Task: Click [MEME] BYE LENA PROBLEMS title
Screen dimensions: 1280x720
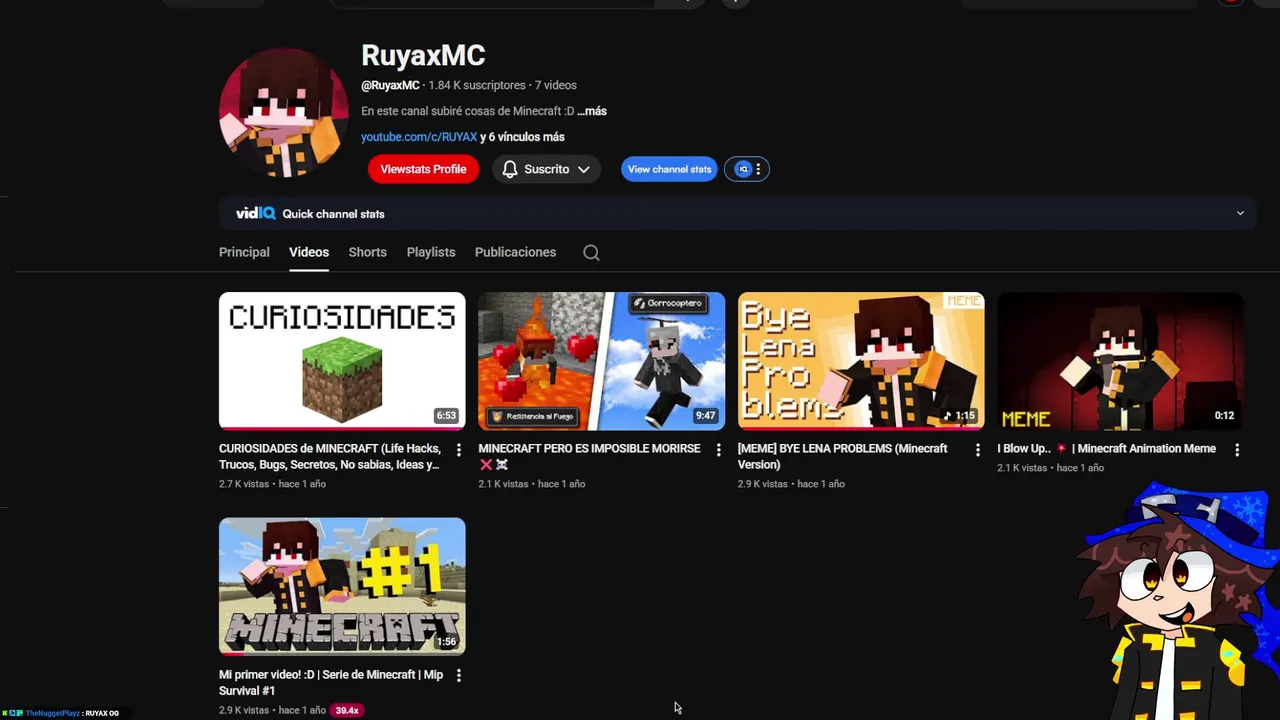Action: [x=843, y=456]
